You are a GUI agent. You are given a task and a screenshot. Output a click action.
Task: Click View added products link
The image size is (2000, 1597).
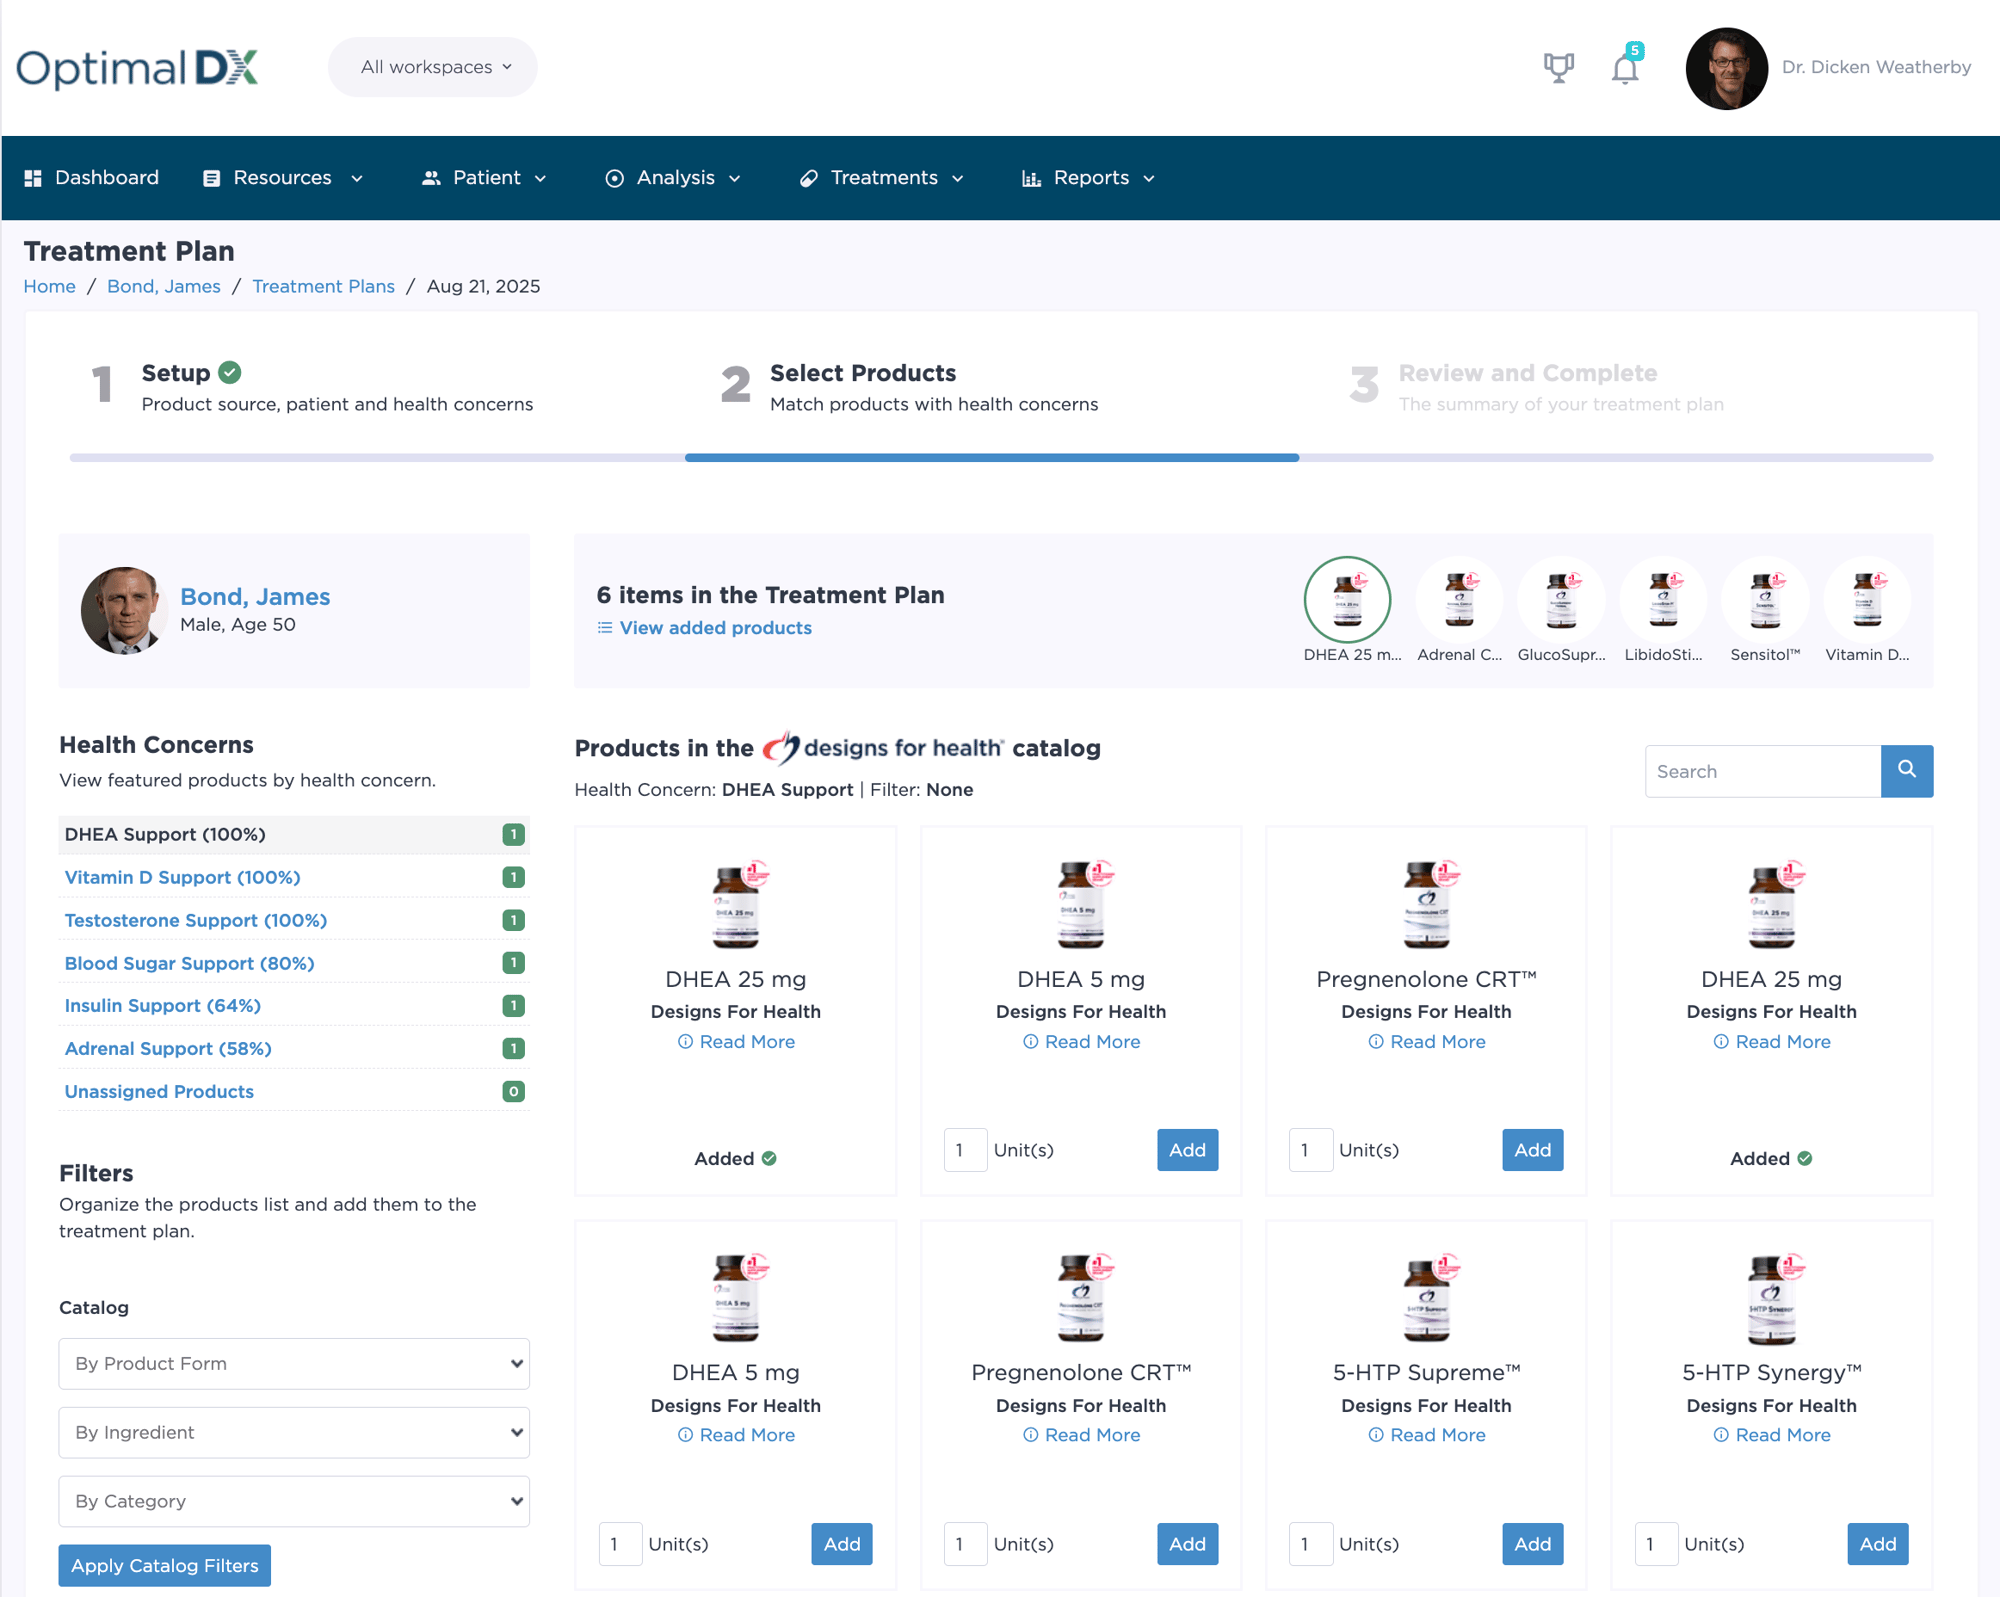point(705,628)
